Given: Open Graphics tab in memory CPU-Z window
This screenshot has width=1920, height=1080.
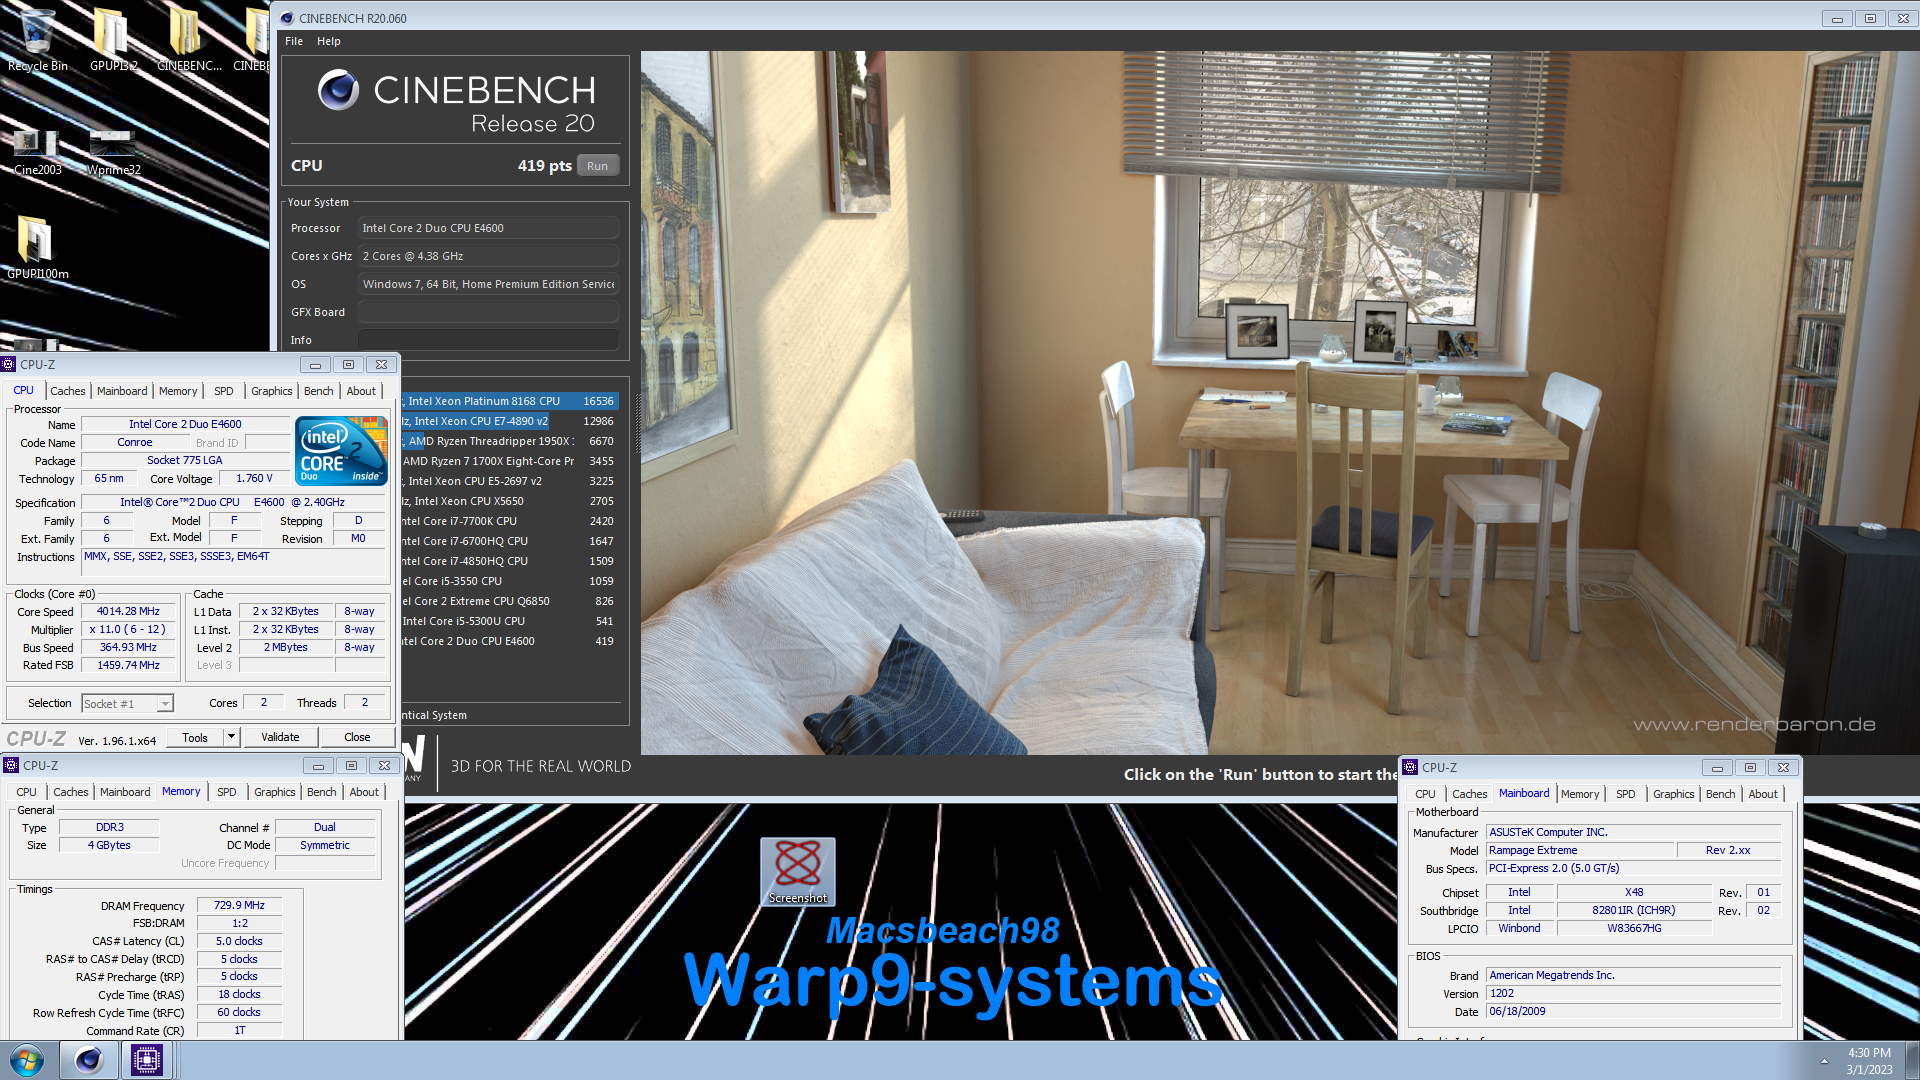Looking at the screenshot, I should pyautogui.click(x=275, y=792).
